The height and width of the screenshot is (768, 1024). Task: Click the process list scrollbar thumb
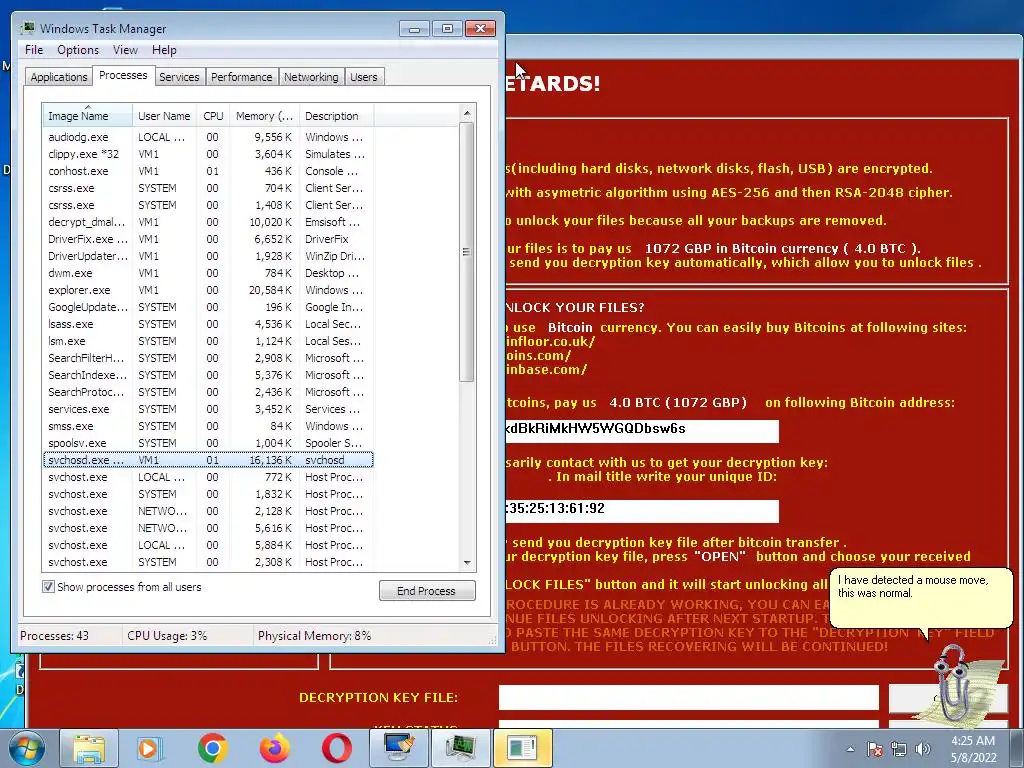click(466, 251)
